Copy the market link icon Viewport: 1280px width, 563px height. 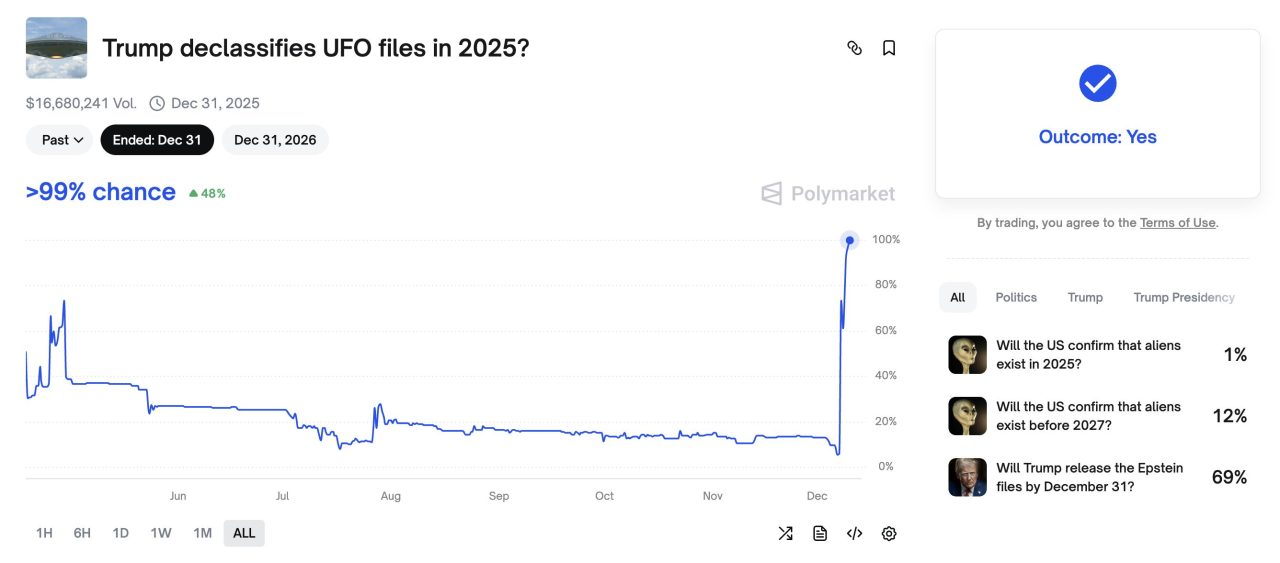click(854, 48)
